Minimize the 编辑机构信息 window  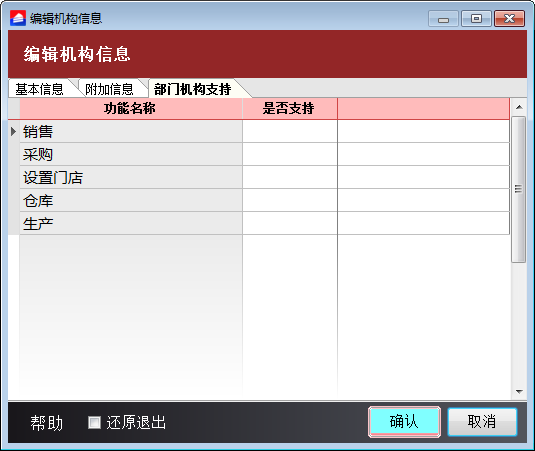[x=443, y=19]
